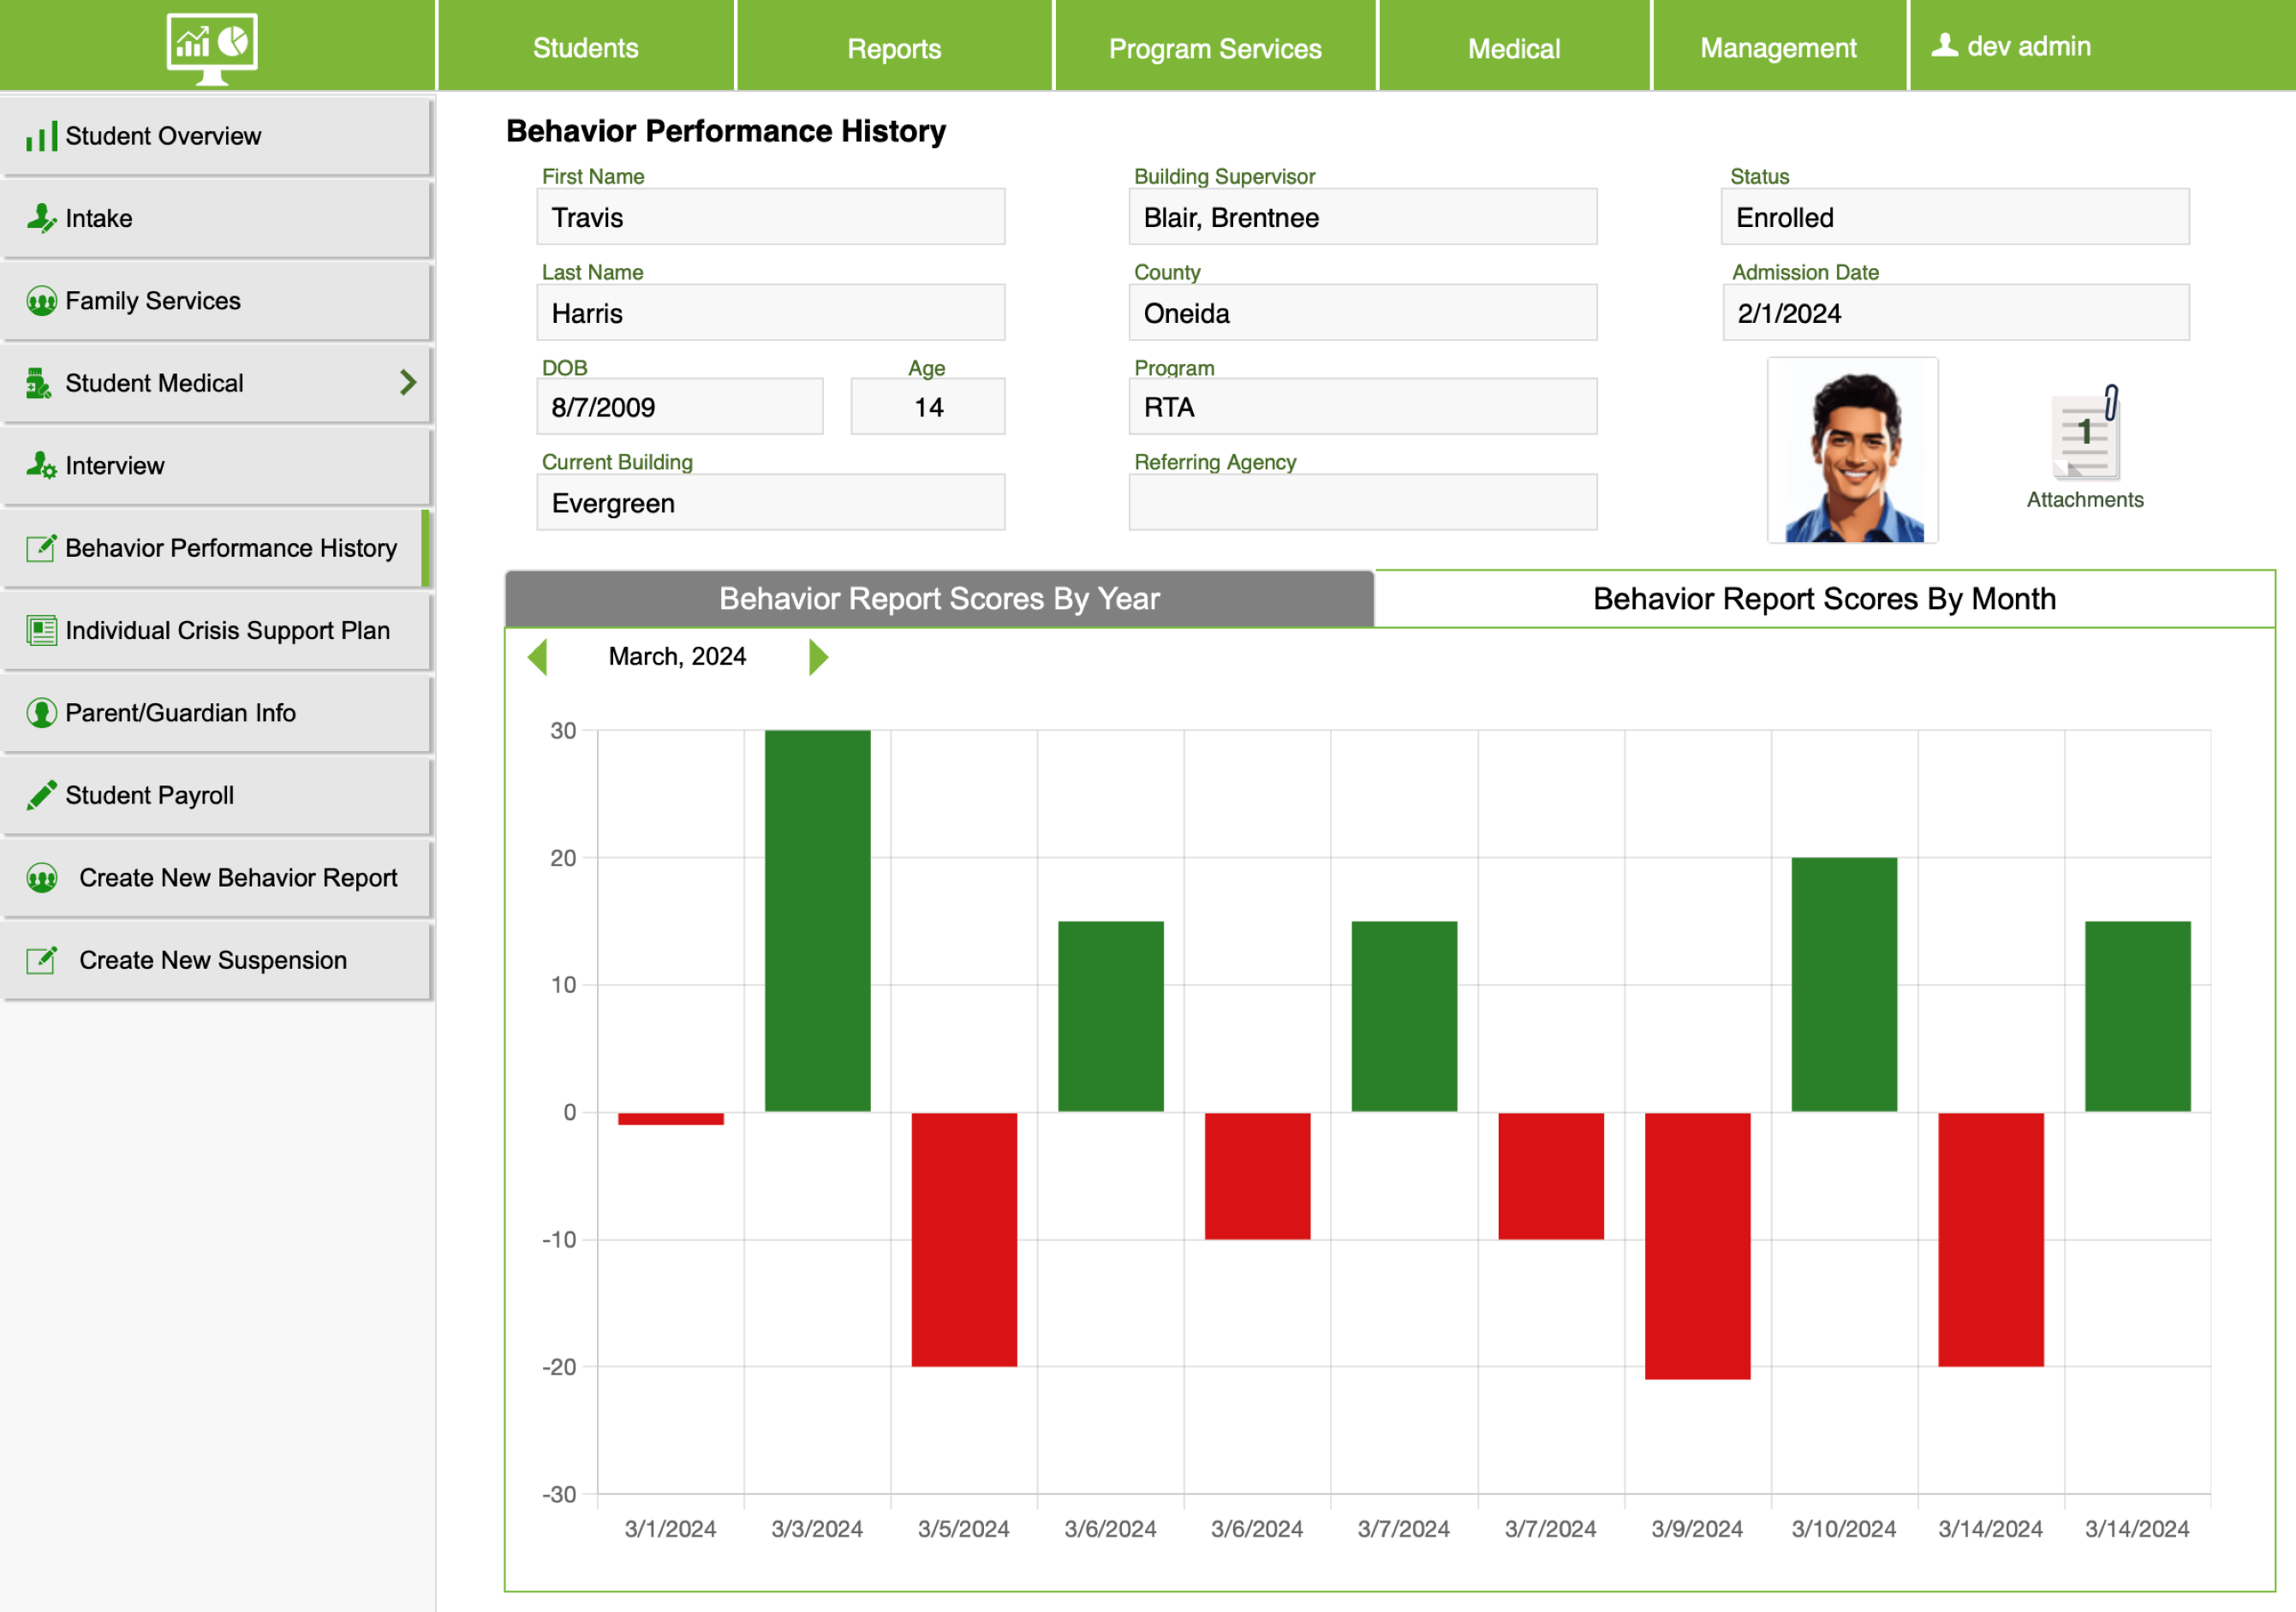The width and height of the screenshot is (2296, 1612).
Task: Click the 'Behavior Performance History' page heading
Action: pyautogui.click(x=726, y=131)
